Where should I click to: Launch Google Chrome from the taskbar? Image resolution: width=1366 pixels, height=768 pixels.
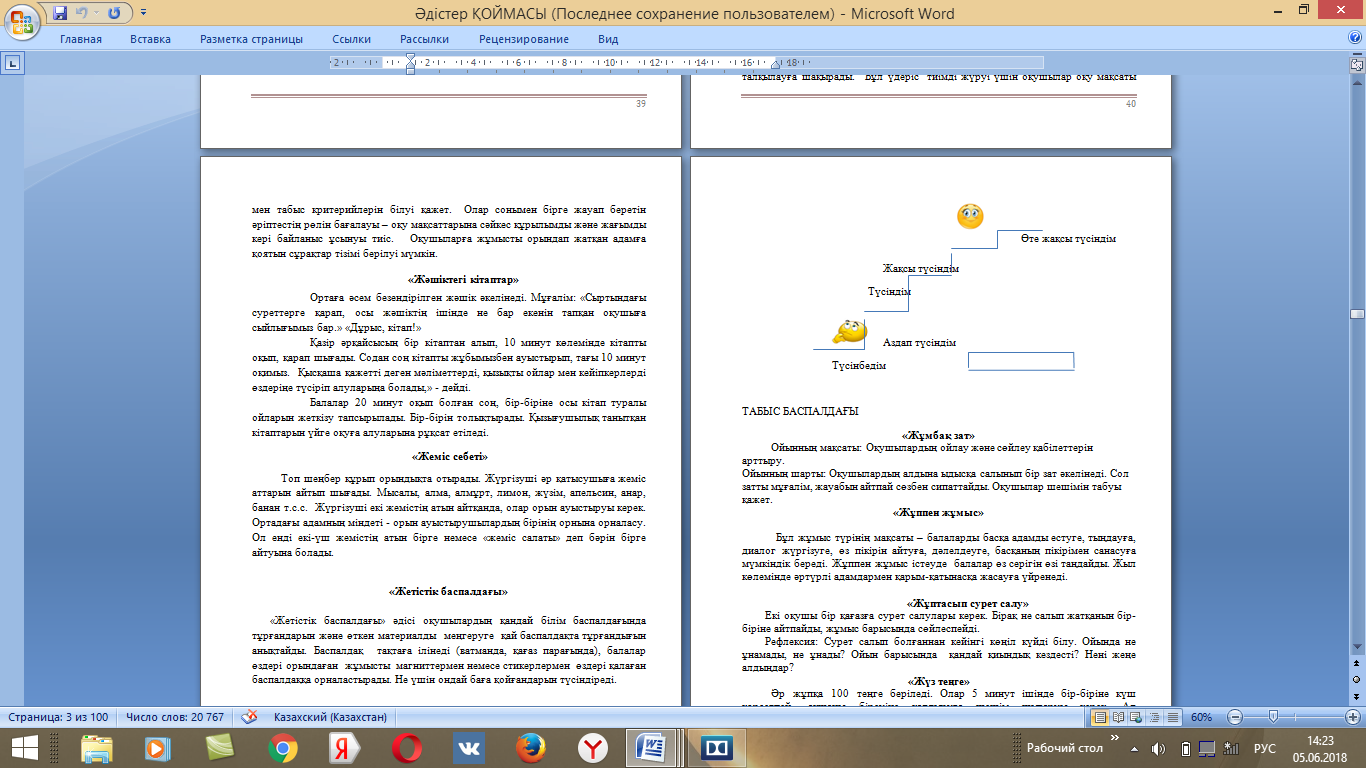pyautogui.click(x=283, y=747)
